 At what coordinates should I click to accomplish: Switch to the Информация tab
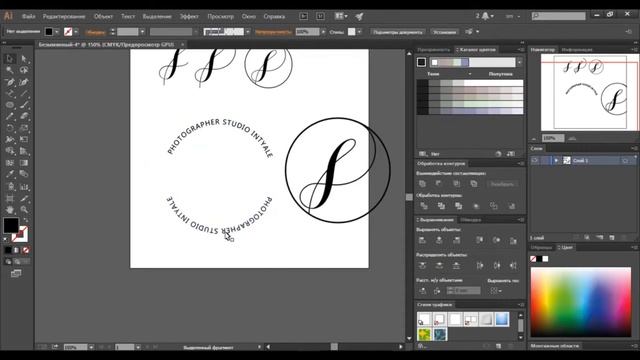coord(577,50)
